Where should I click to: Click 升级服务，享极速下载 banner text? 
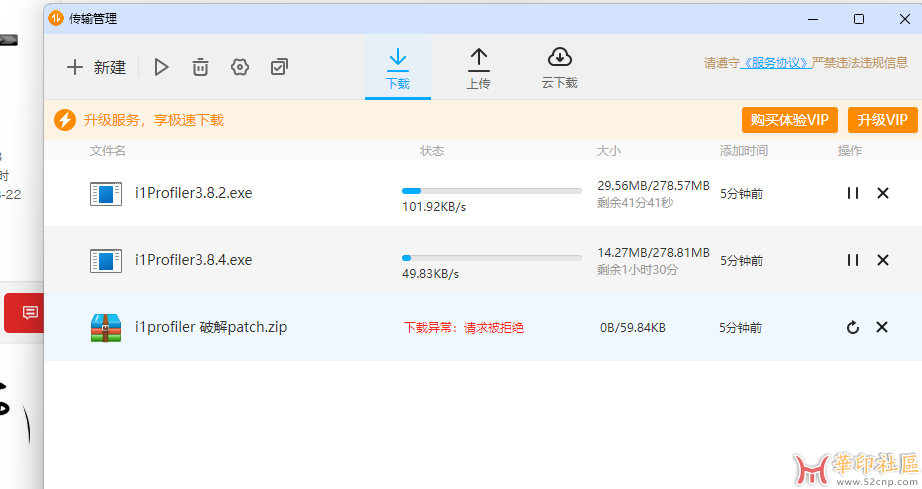153,120
